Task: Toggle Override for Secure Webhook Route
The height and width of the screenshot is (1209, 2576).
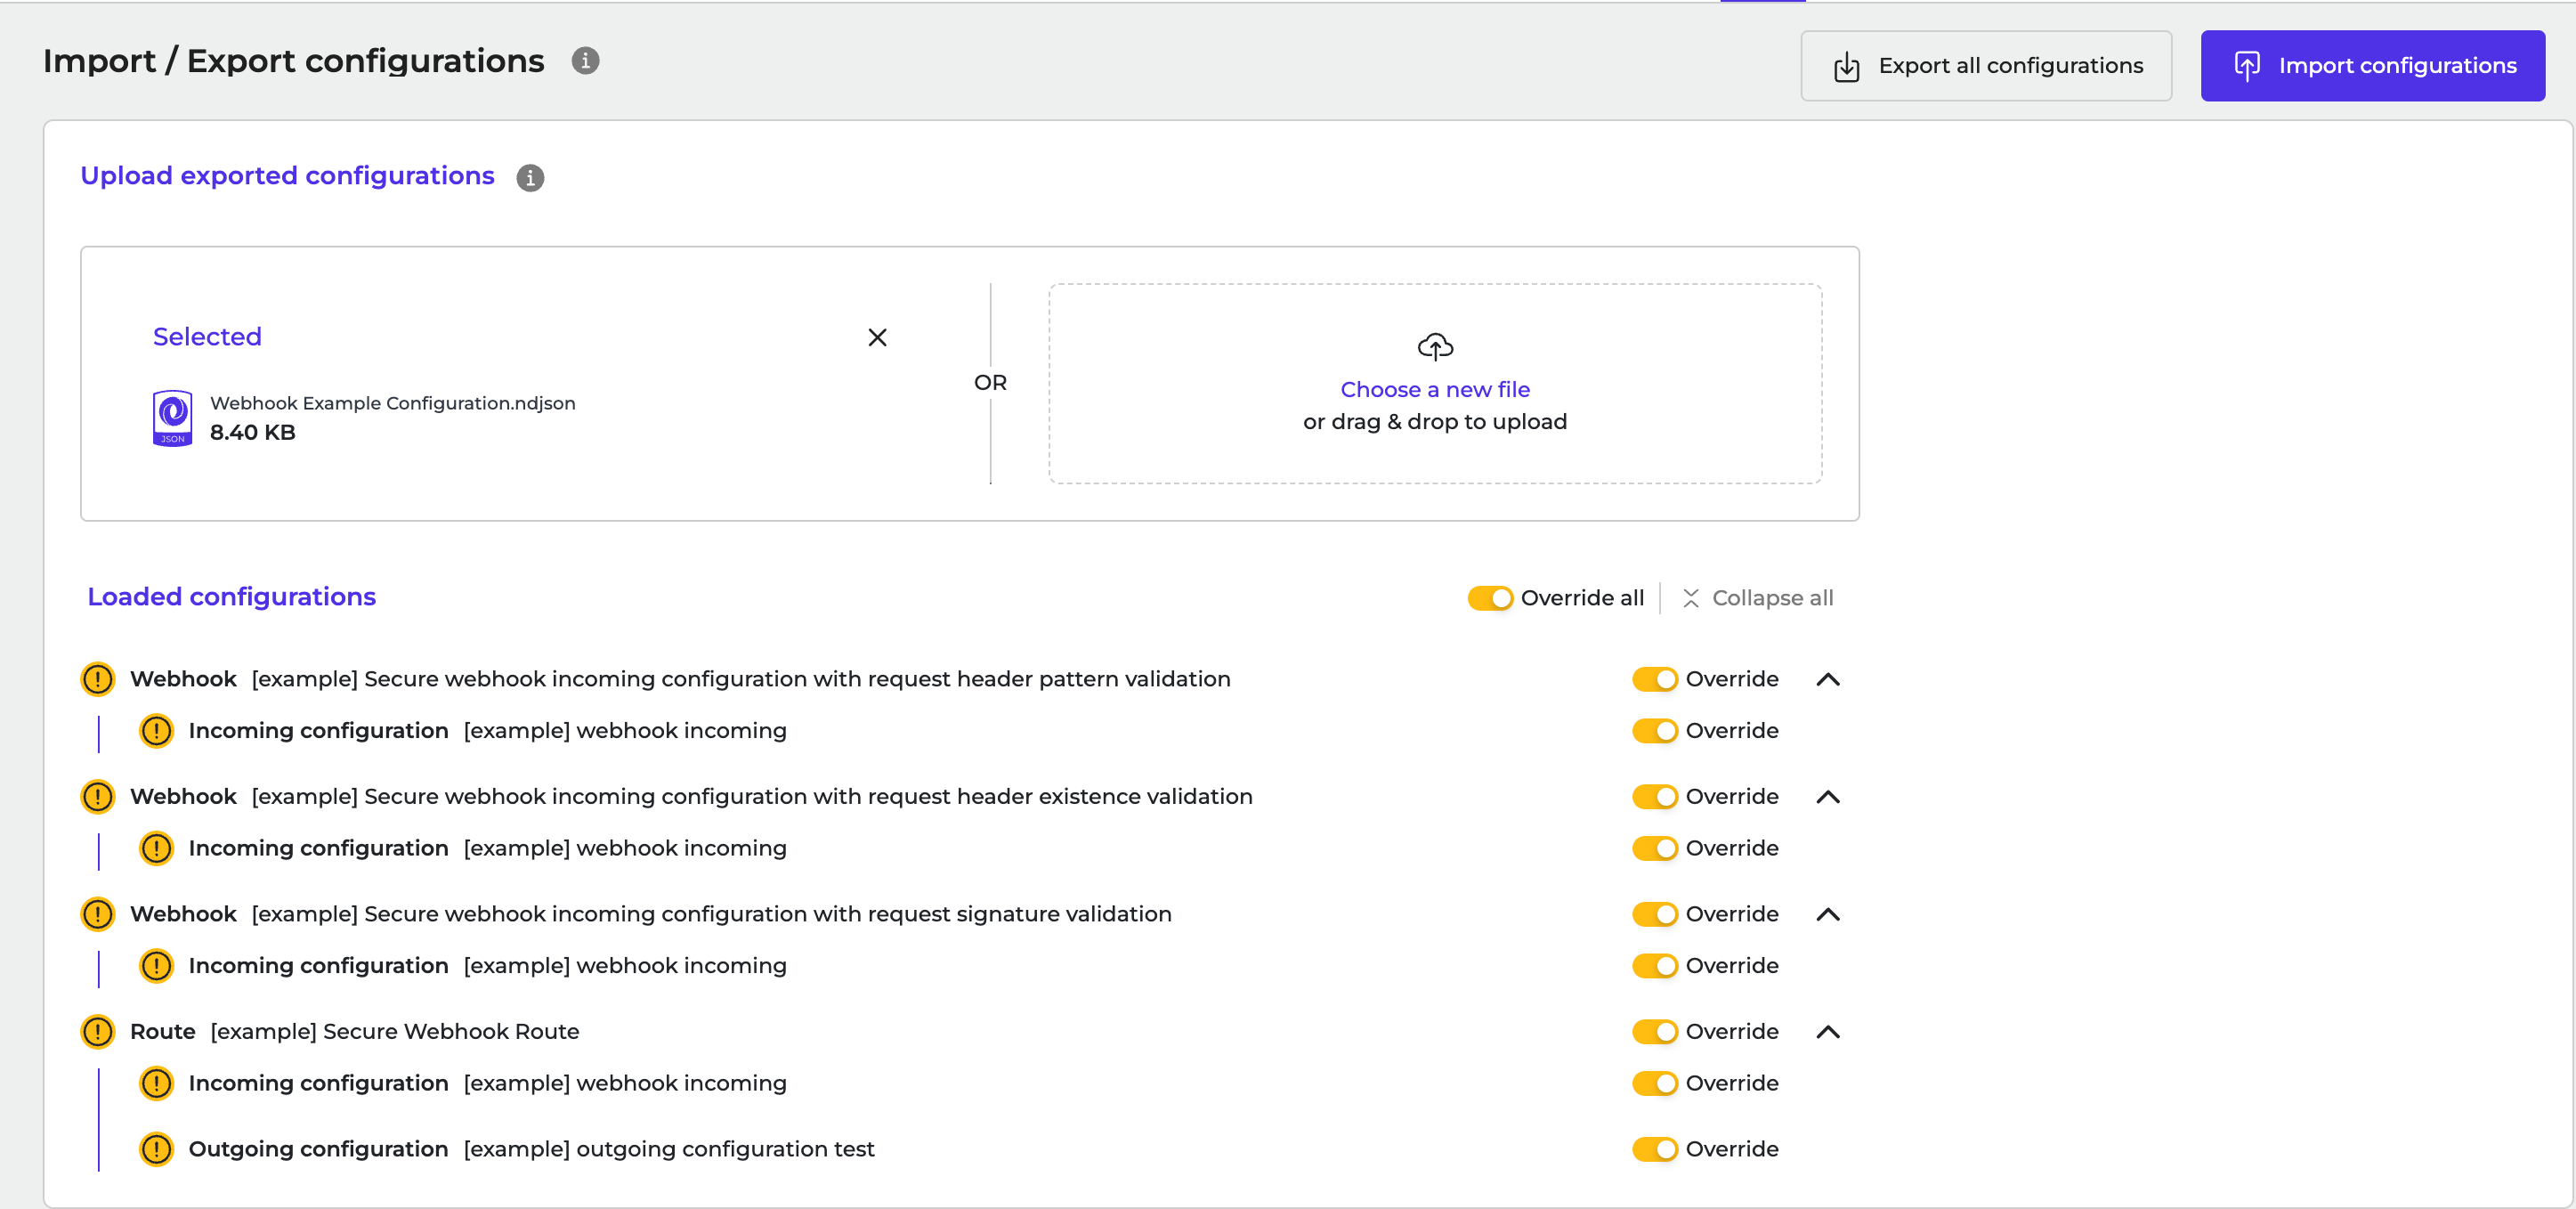Action: 1655,1033
